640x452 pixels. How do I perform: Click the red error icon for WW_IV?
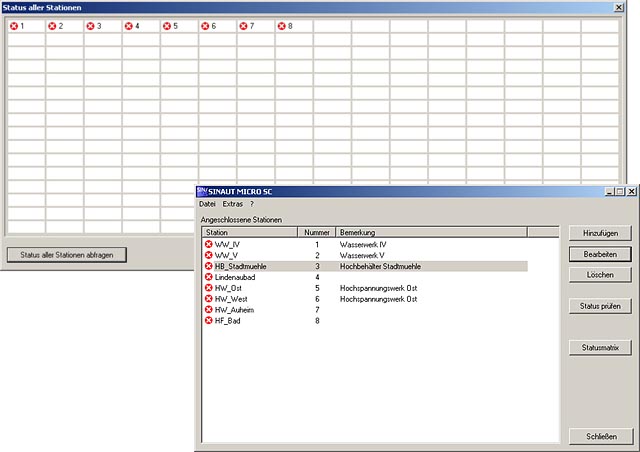click(x=209, y=244)
